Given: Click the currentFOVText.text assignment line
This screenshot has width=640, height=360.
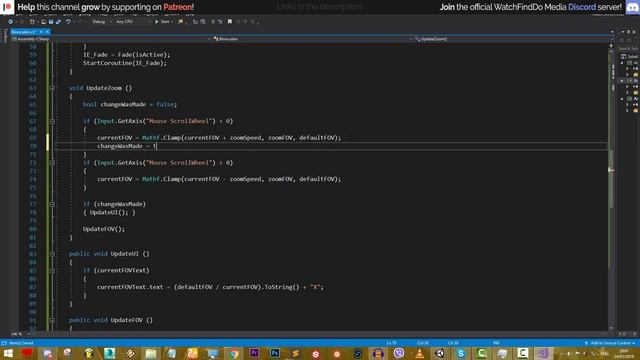Looking at the screenshot, I should 210,287.
